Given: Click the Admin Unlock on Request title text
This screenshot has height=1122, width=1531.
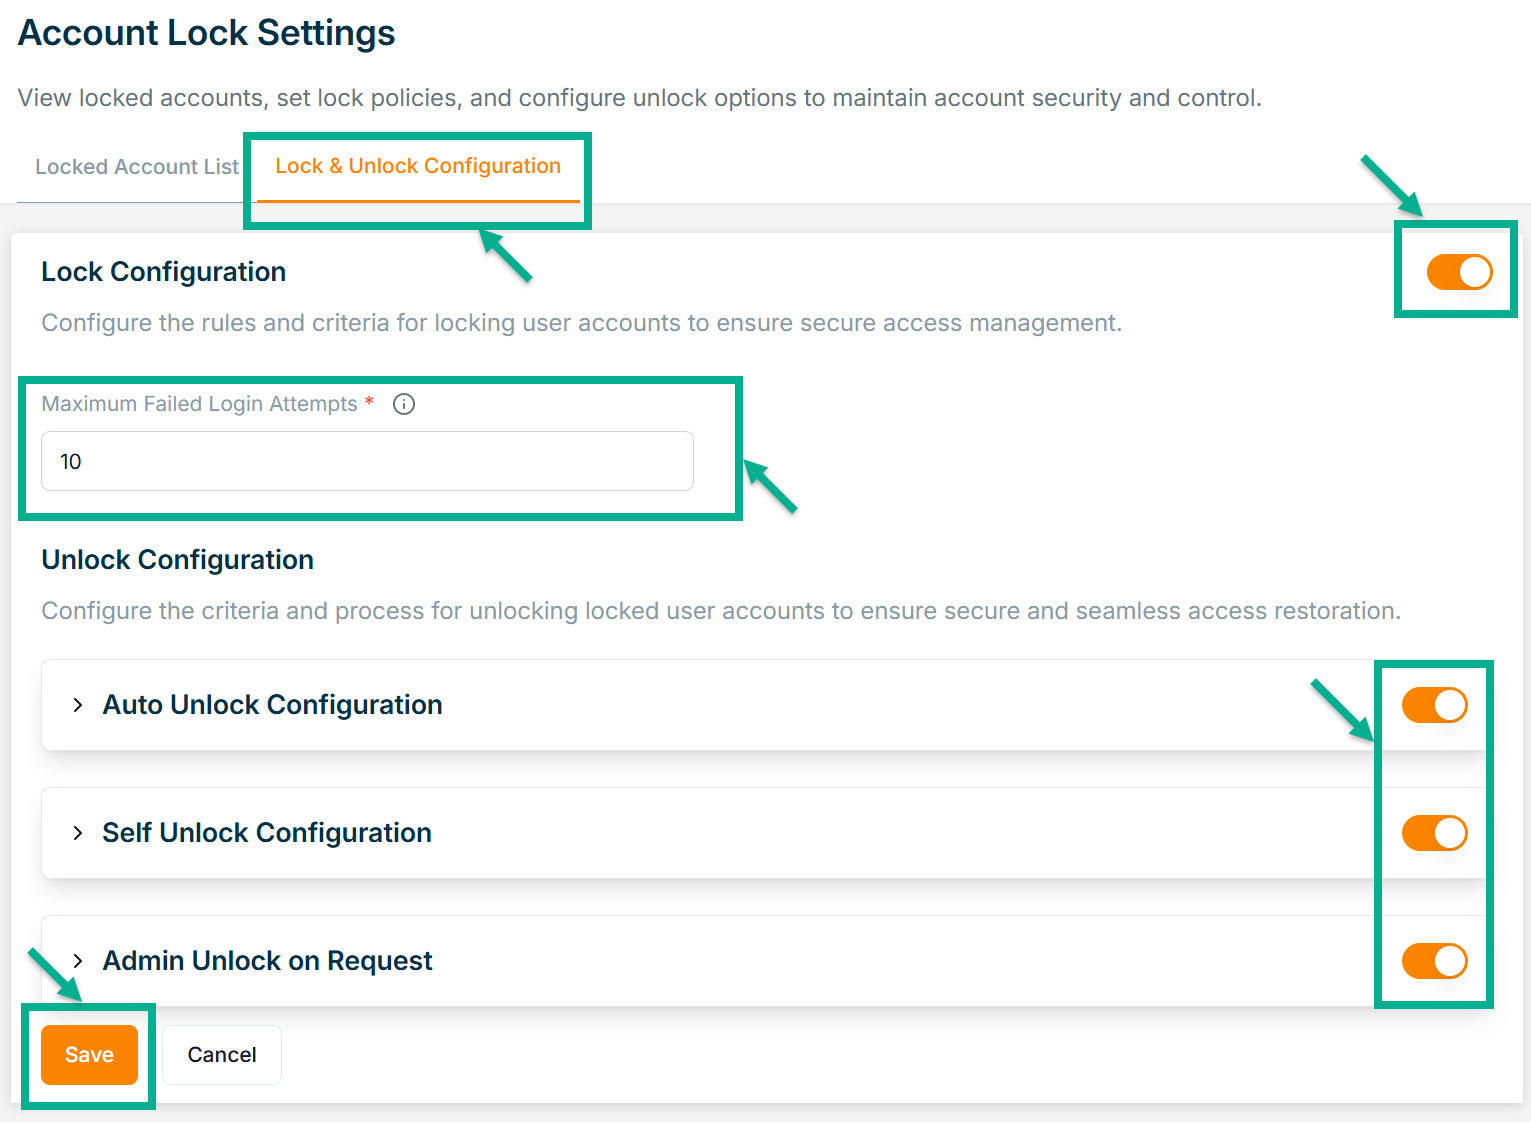Looking at the screenshot, I should pyautogui.click(x=267, y=961).
